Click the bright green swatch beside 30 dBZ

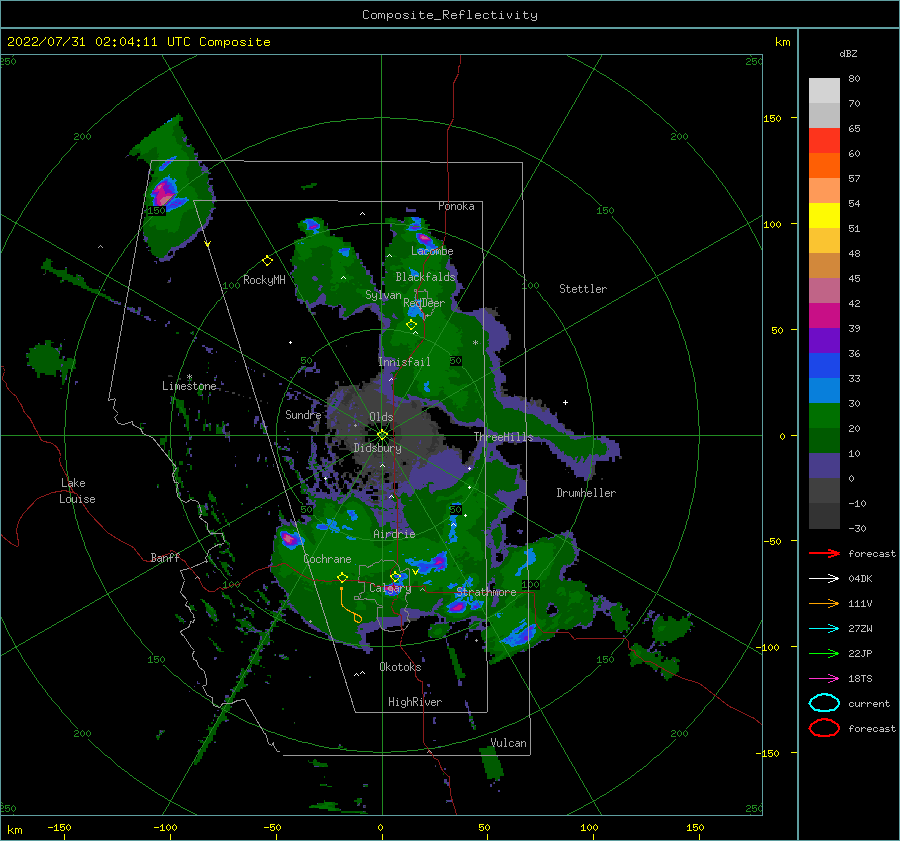pyautogui.click(x=824, y=415)
